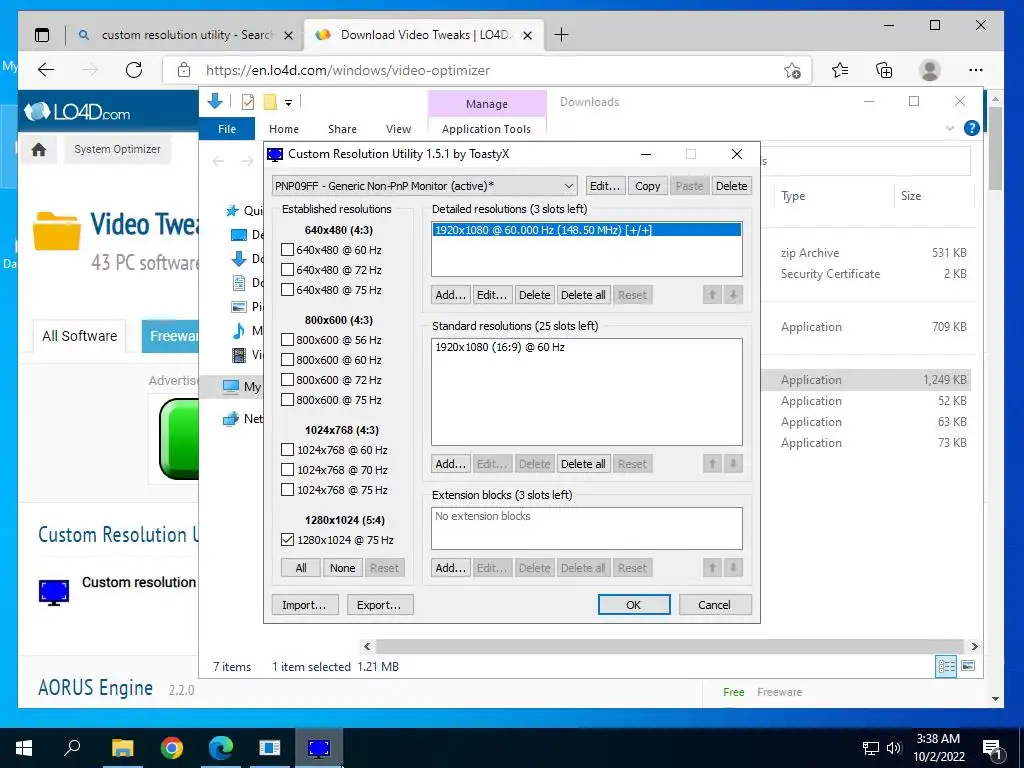1024x768 pixels.
Task: Enable the 640x480 @ 60 Hz checkbox
Action: (287, 250)
